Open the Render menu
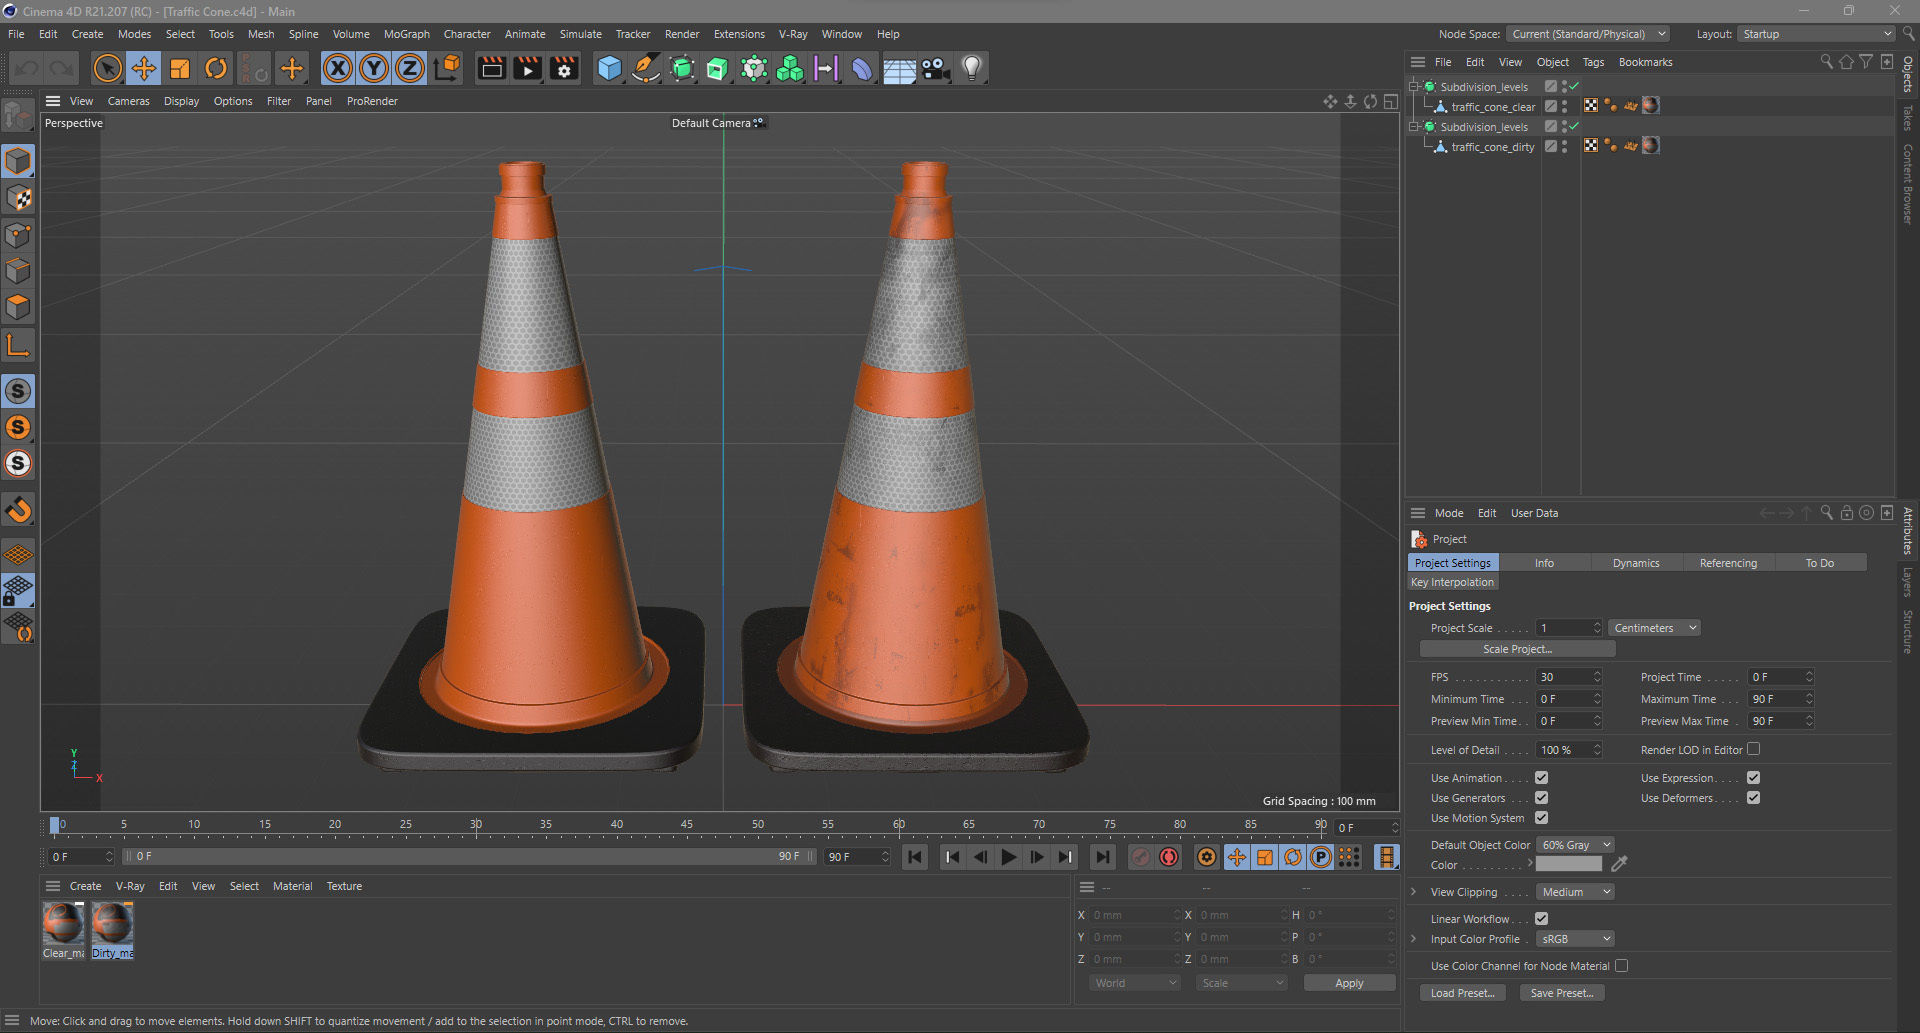1920x1033 pixels. tap(682, 34)
